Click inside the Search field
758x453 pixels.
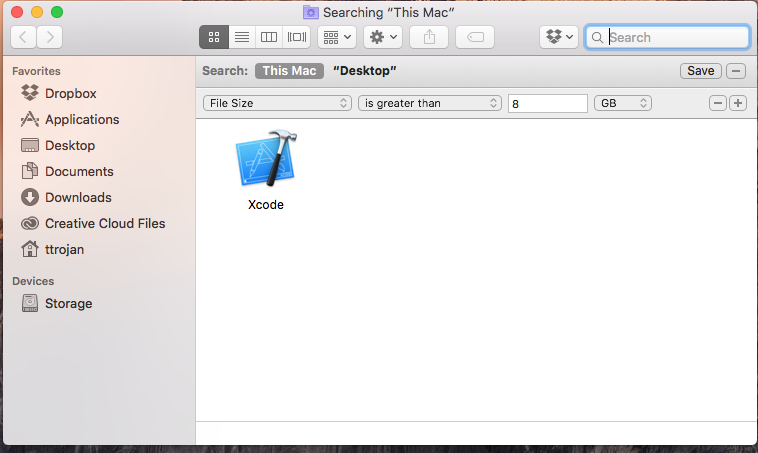pos(667,37)
